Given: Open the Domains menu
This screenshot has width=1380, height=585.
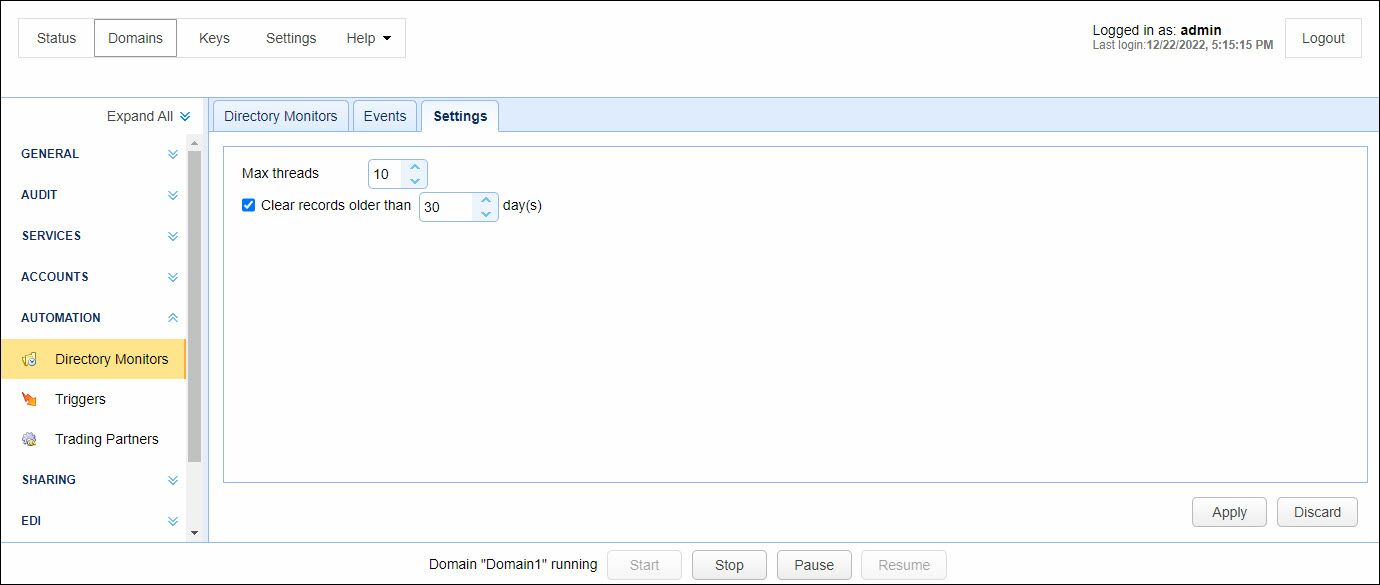Looking at the screenshot, I should 136,38.
